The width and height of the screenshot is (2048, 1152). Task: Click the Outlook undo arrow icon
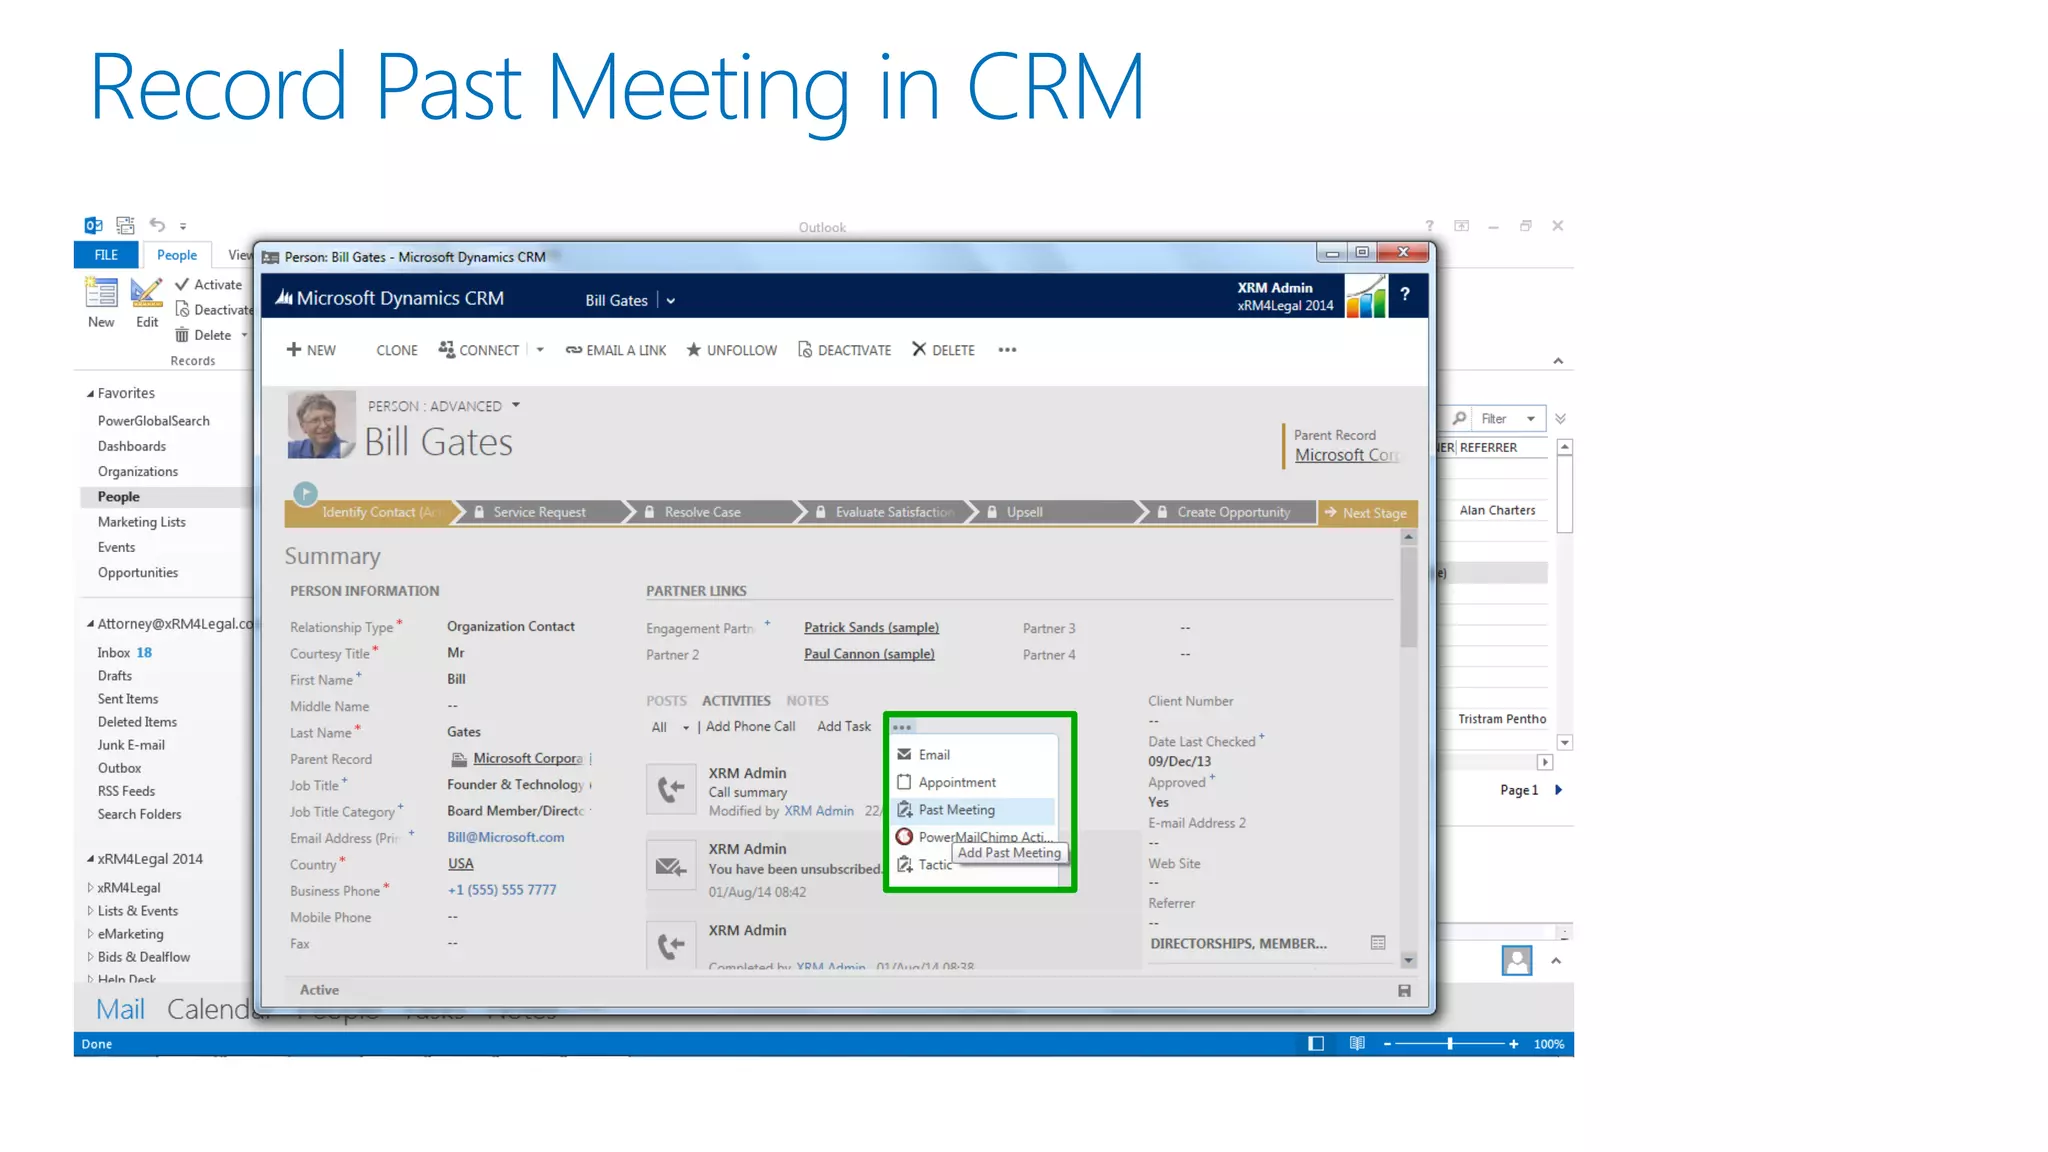pos(157,225)
